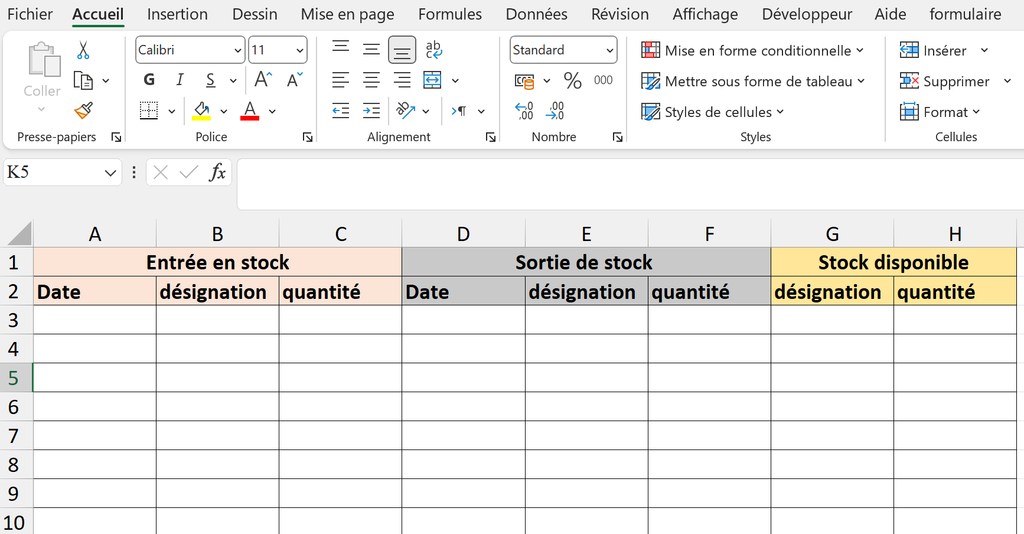
Task: Select the Entrée en stock merged cell
Action: pyautogui.click(x=217, y=262)
